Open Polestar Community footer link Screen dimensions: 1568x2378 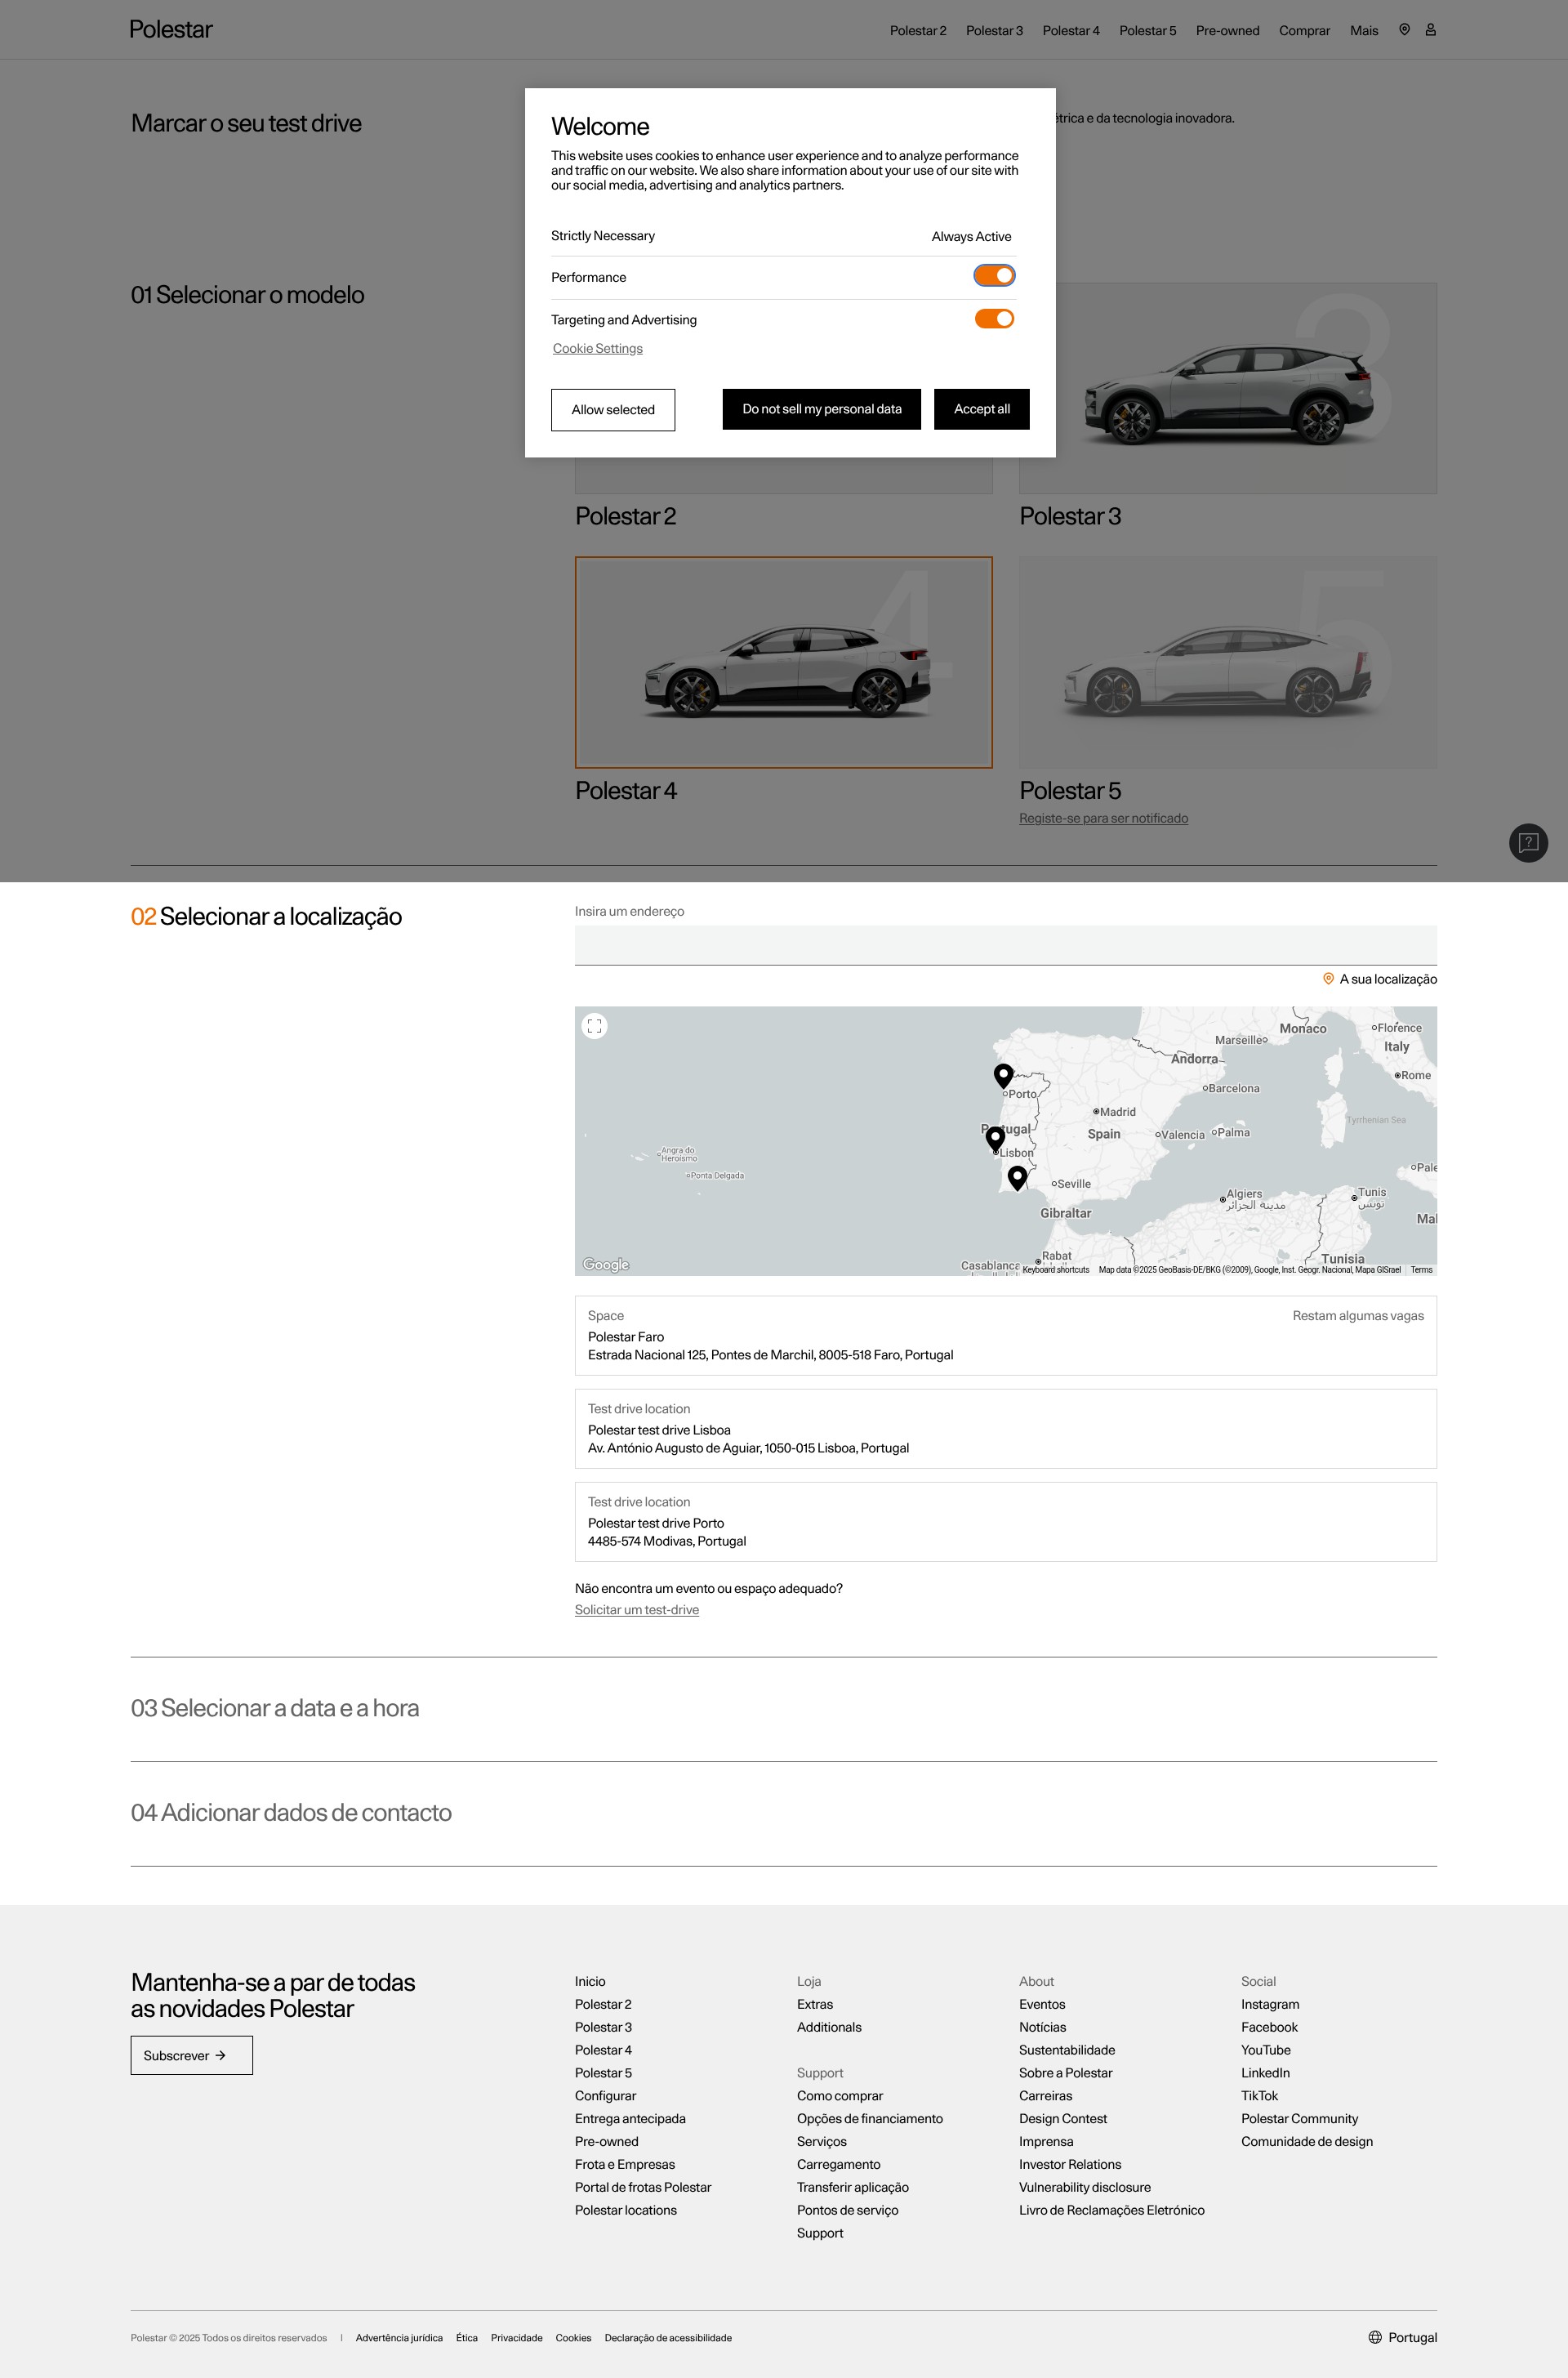tap(1299, 2119)
